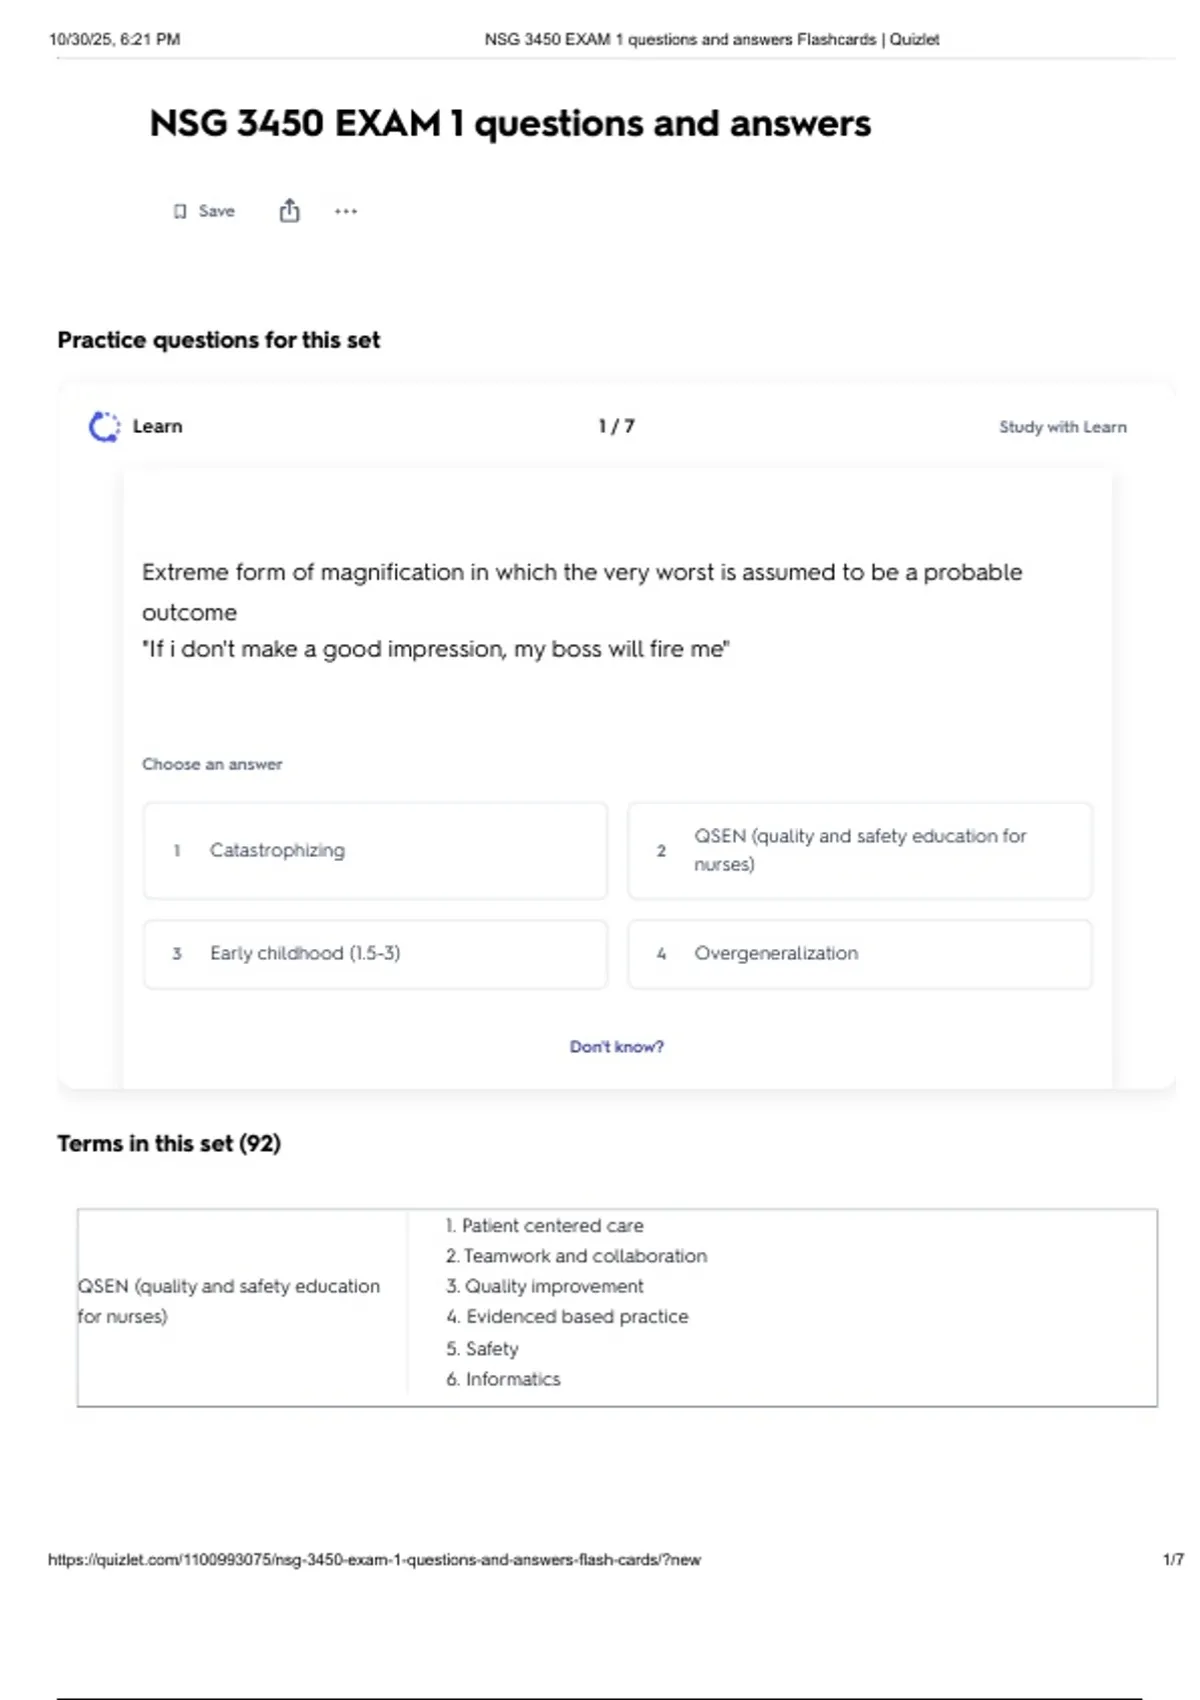This screenshot has width=1200, height=1700.
Task: Open the share icon under the title
Action: tap(289, 211)
